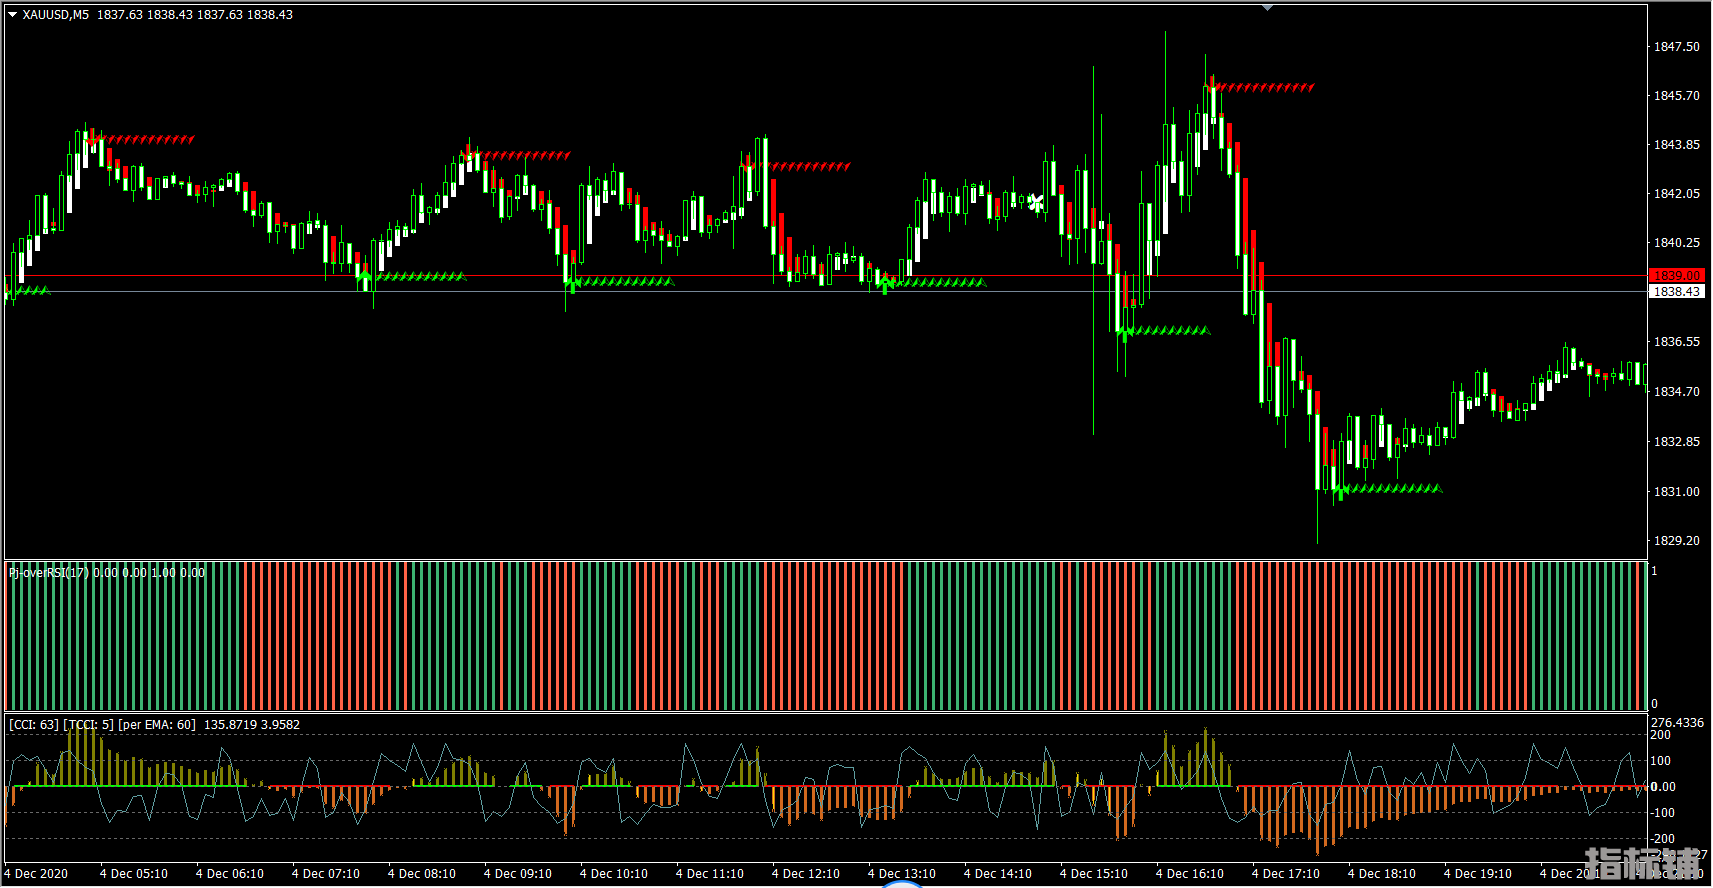Click the 276.4336 CCI scale value
Viewport: 1713px width, 888px height.
[x=1677, y=723]
